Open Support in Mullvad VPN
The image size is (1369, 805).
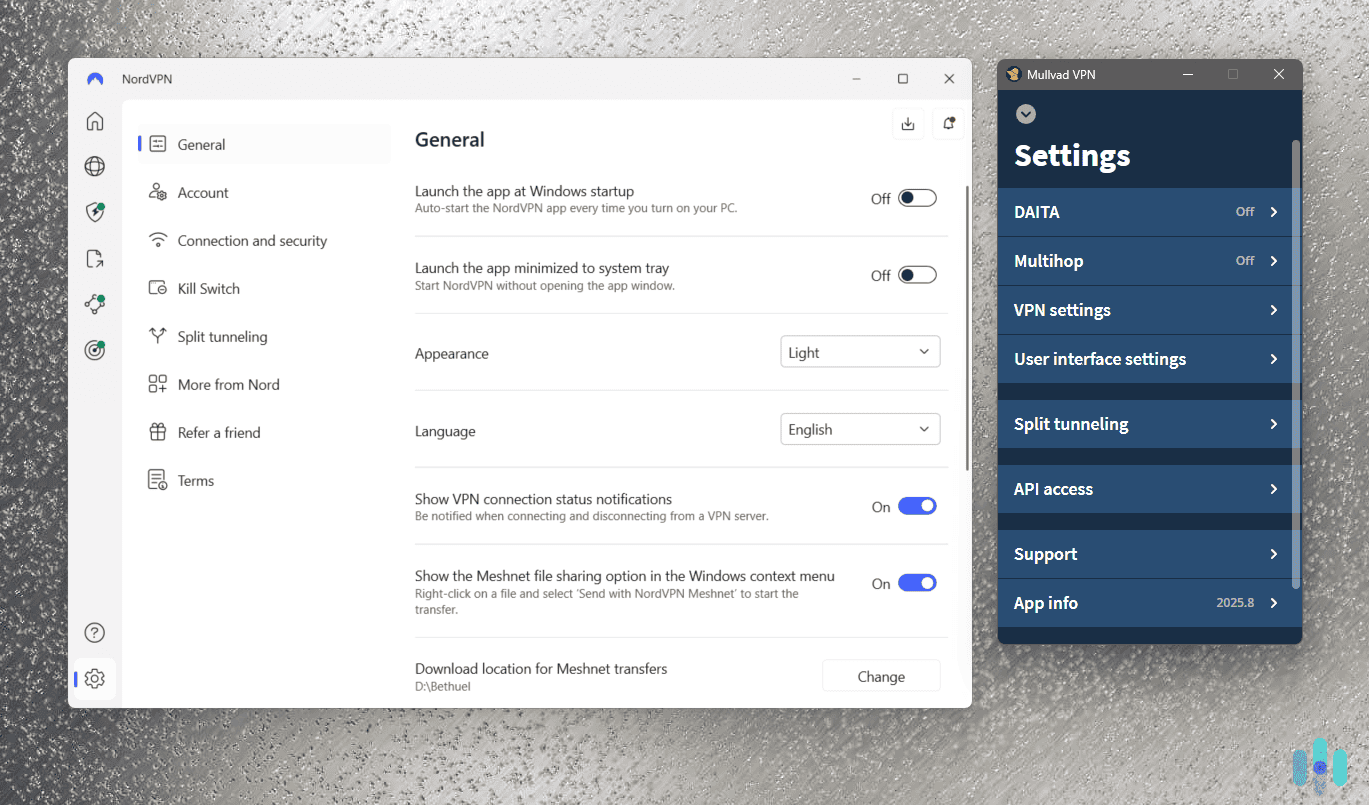[x=1147, y=554]
